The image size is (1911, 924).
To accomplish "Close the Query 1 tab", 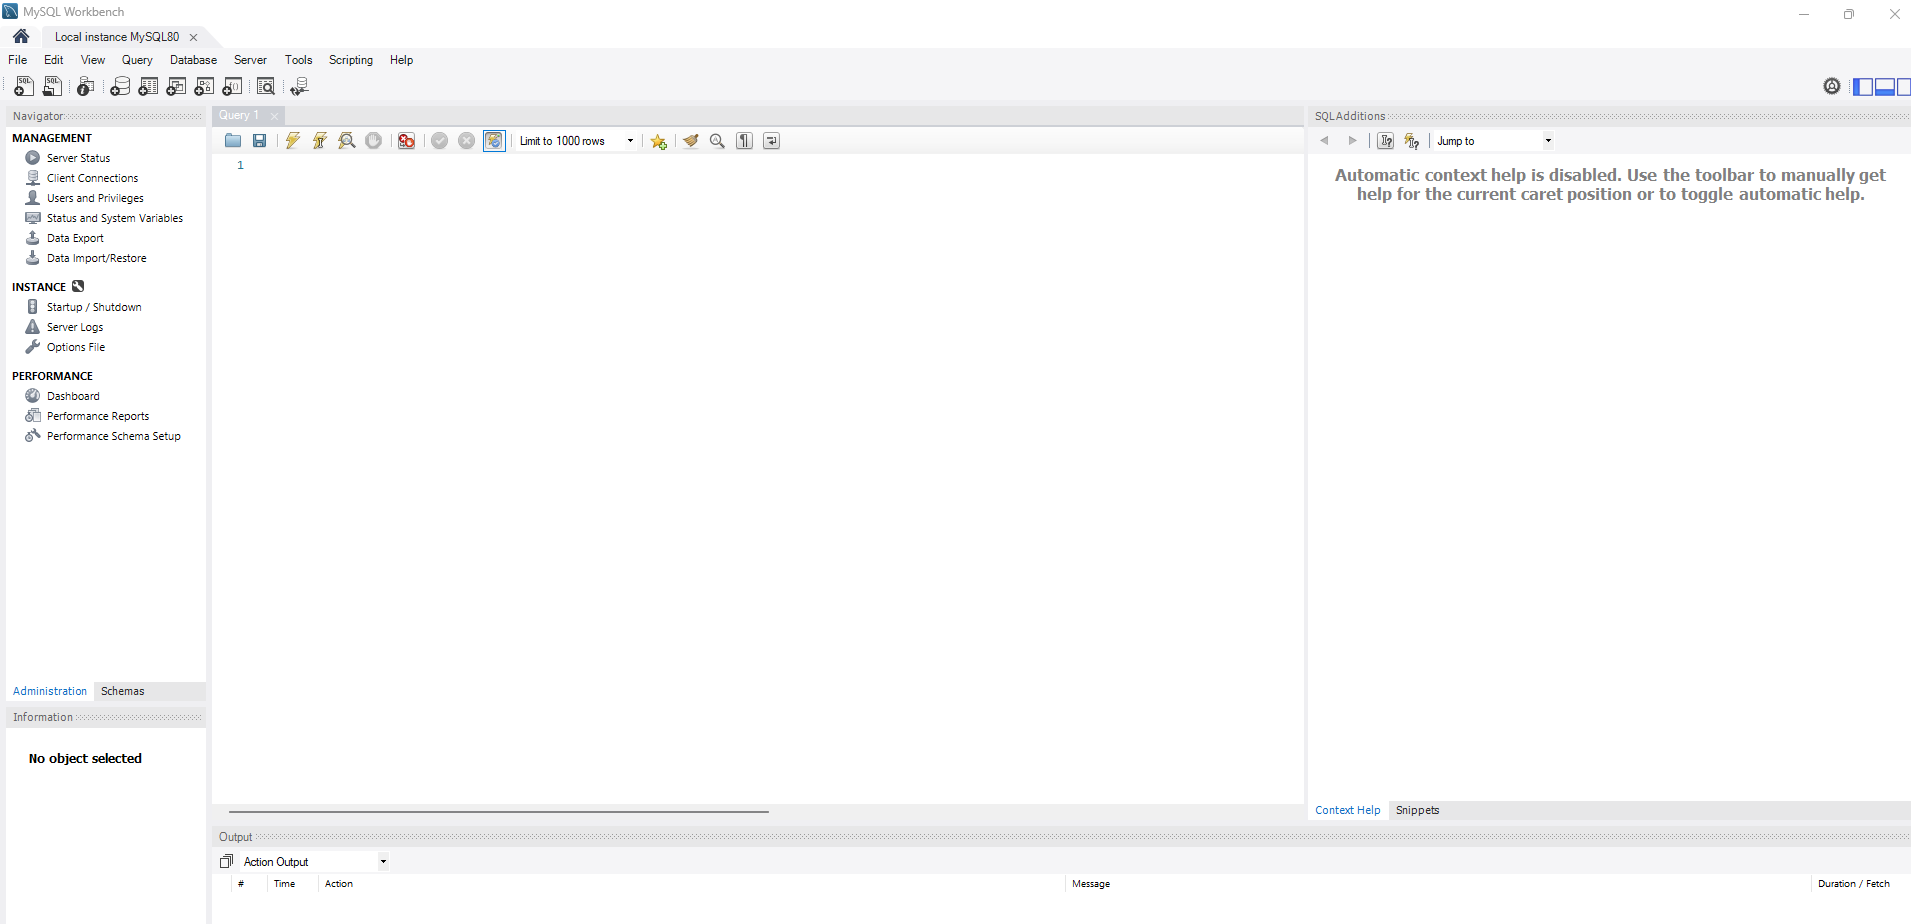I will (x=274, y=116).
